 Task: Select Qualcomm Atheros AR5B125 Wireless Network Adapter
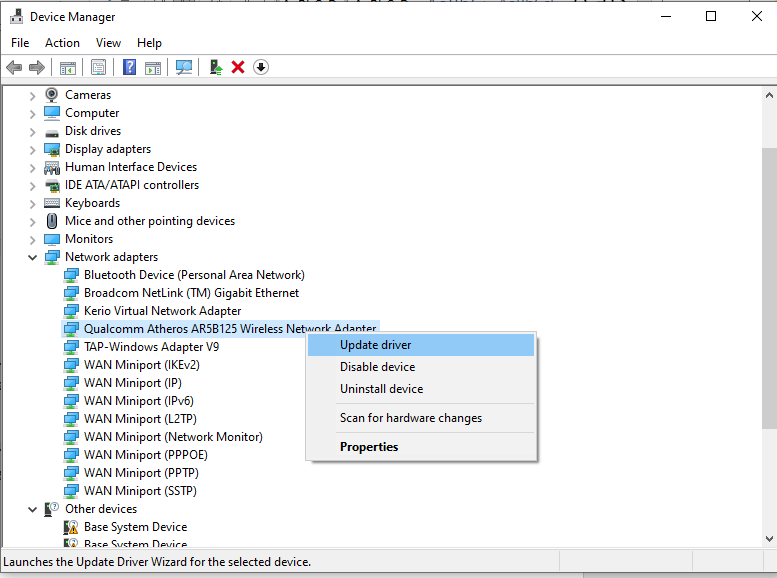(230, 329)
